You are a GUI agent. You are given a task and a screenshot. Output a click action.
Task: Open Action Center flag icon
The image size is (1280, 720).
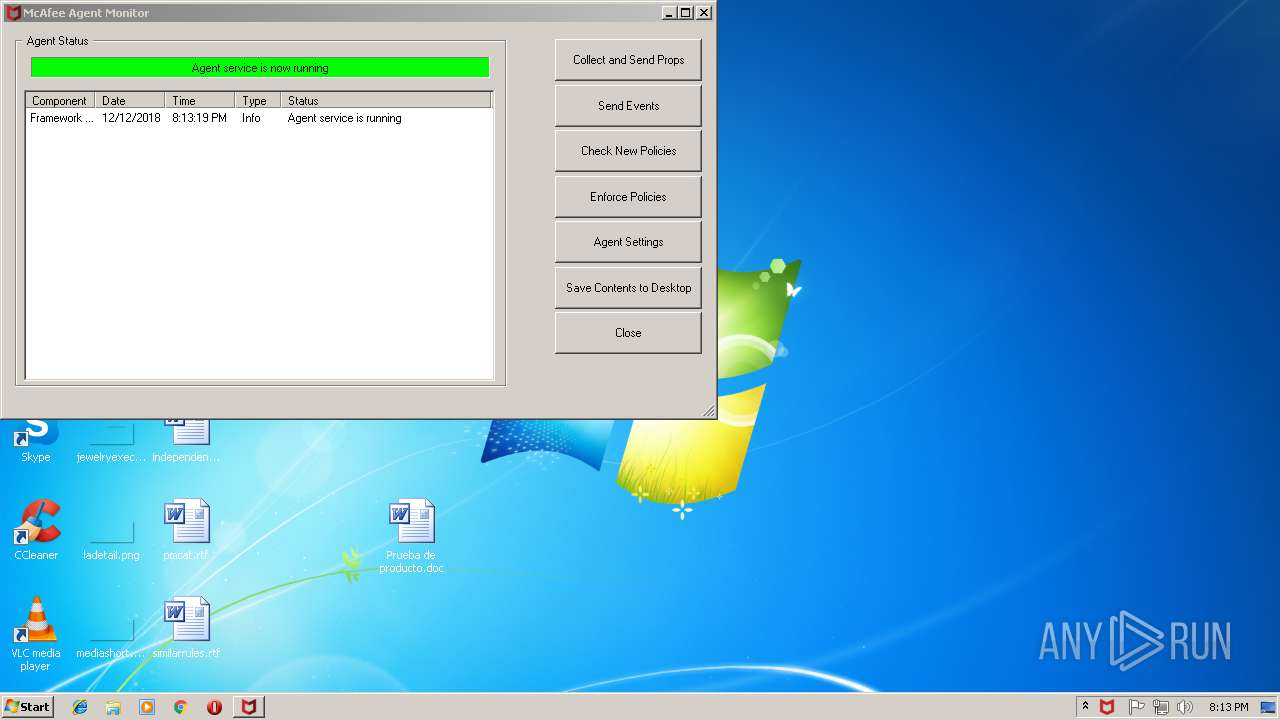pyautogui.click(x=1136, y=707)
